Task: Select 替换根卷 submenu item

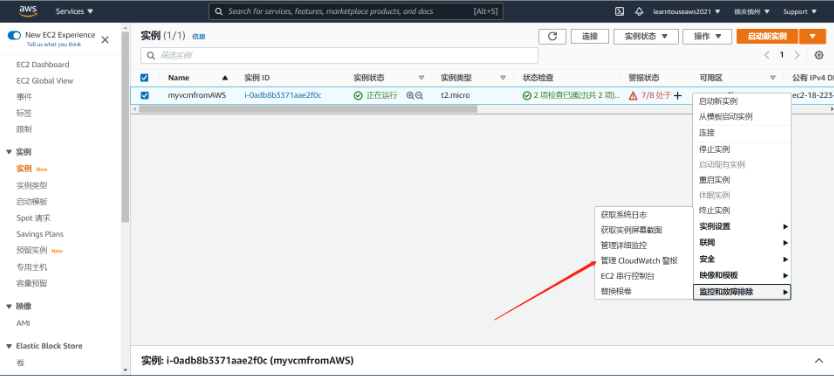Action: pyautogui.click(x=616, y=291)
